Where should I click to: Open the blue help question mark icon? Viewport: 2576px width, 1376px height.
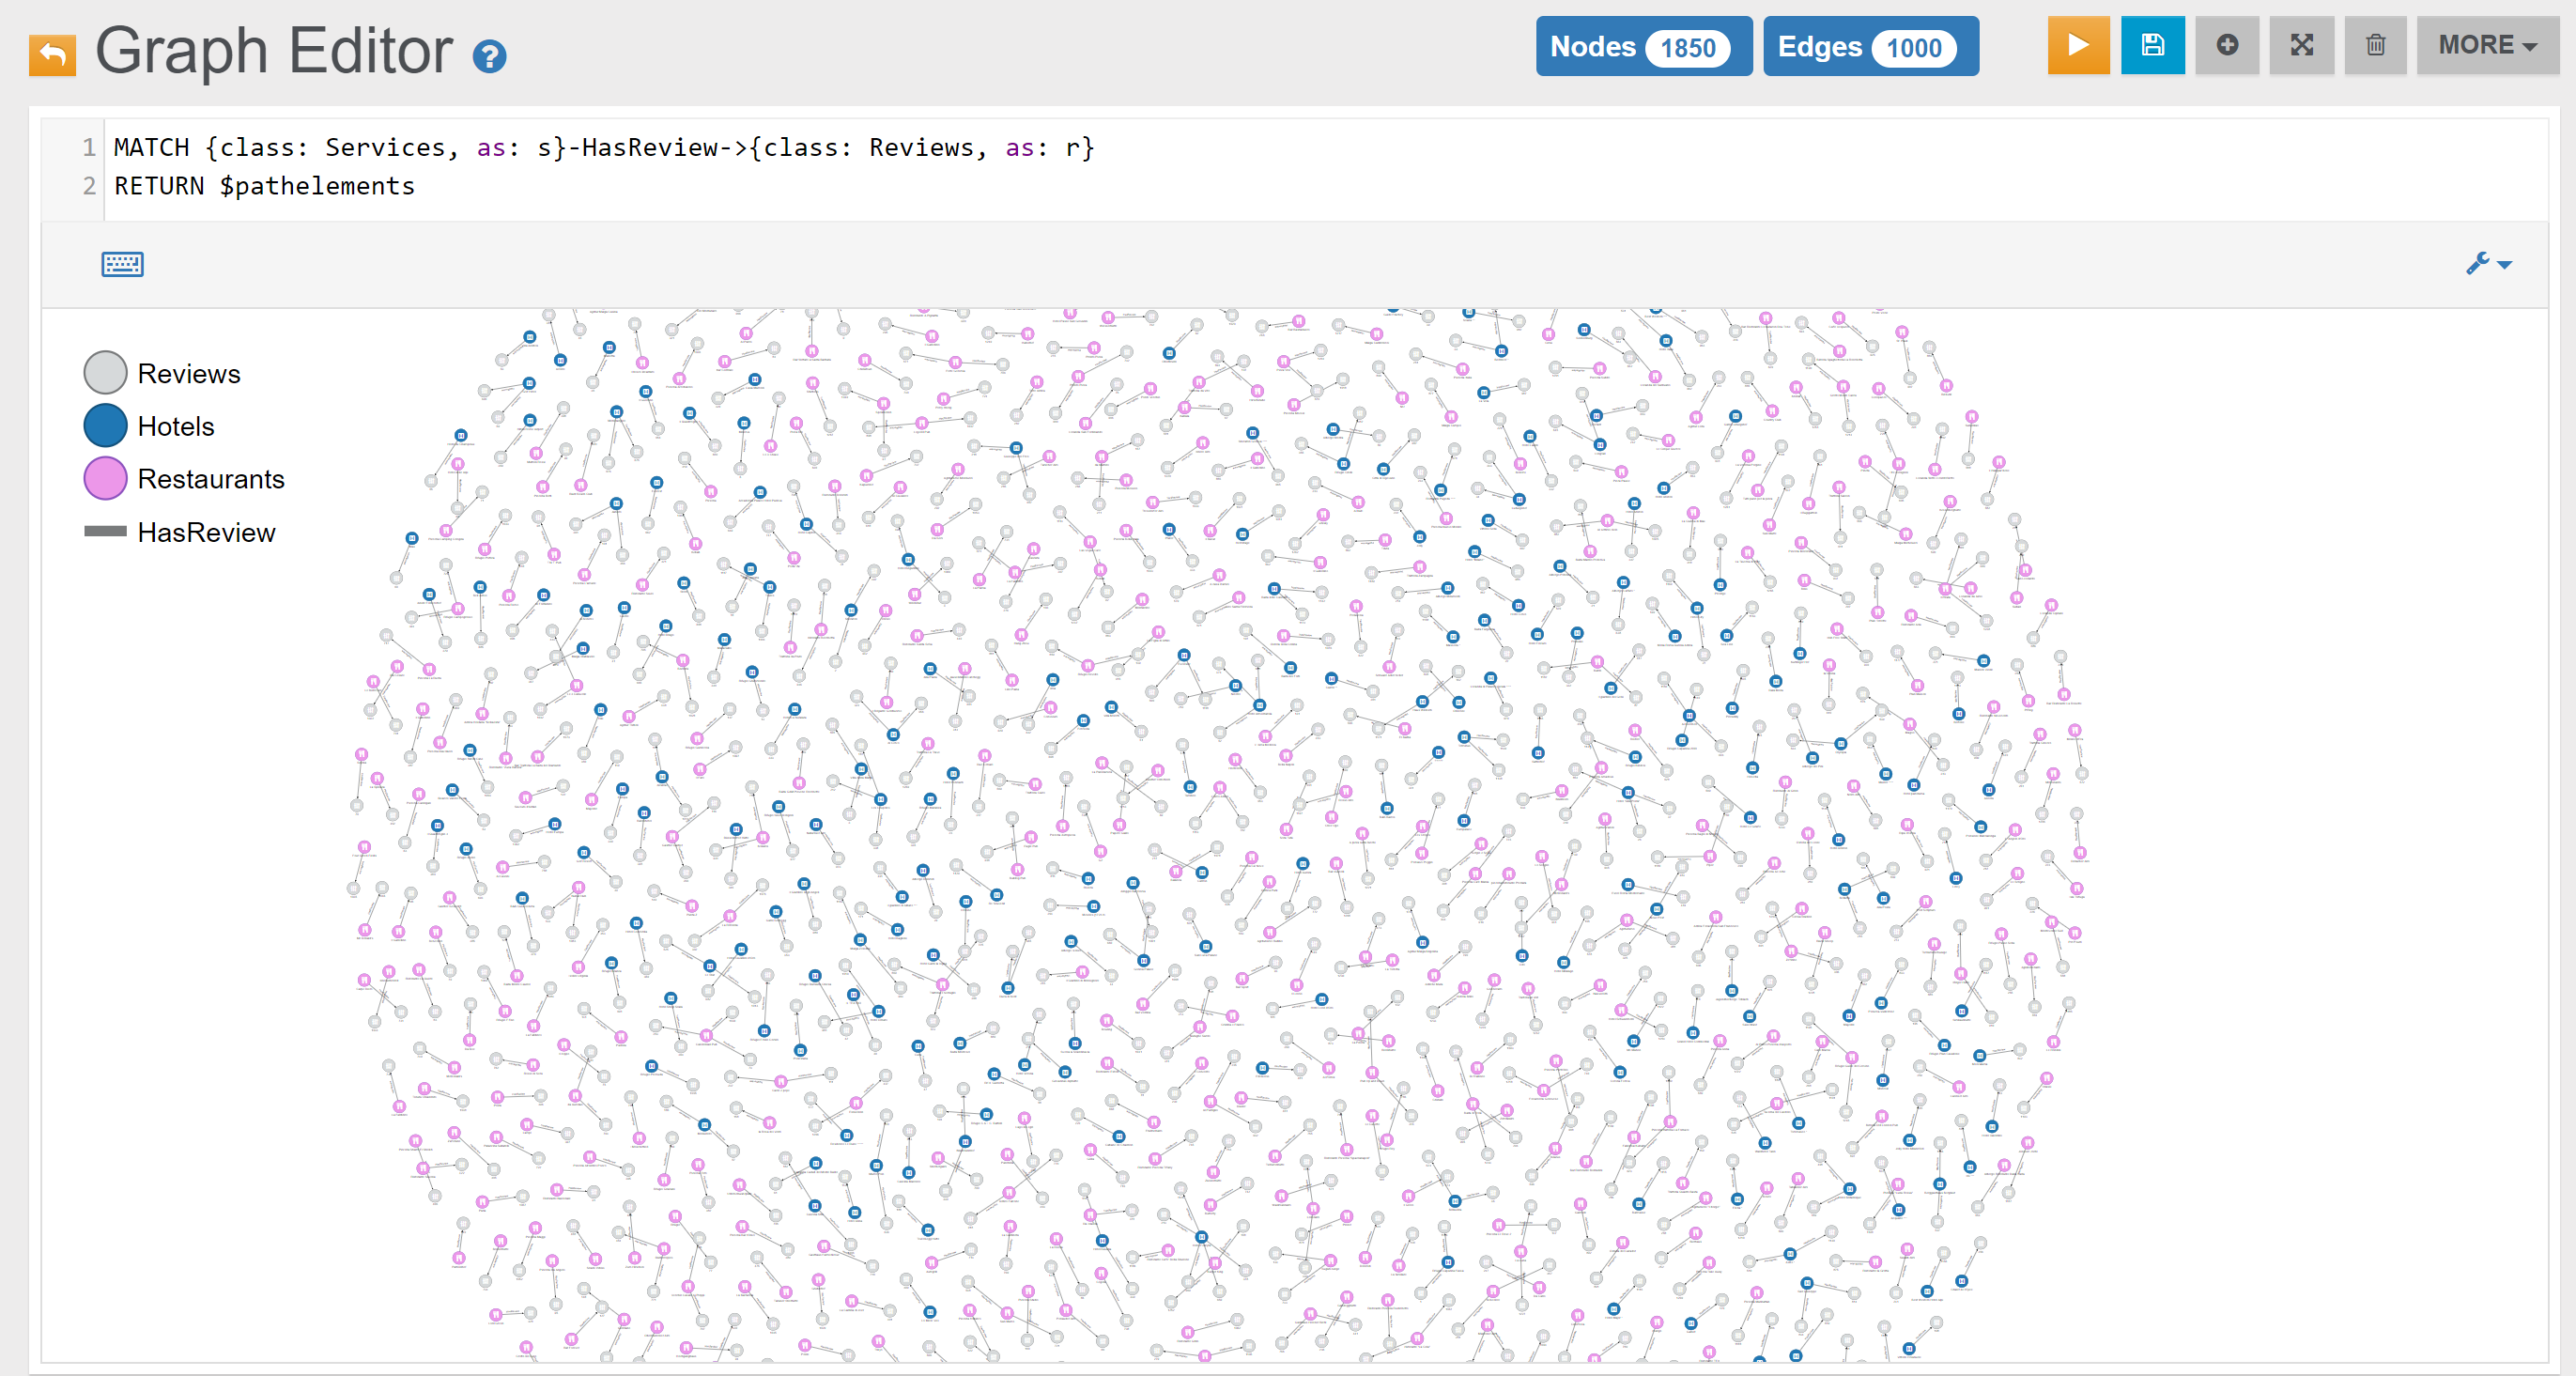tap(489, 57)
